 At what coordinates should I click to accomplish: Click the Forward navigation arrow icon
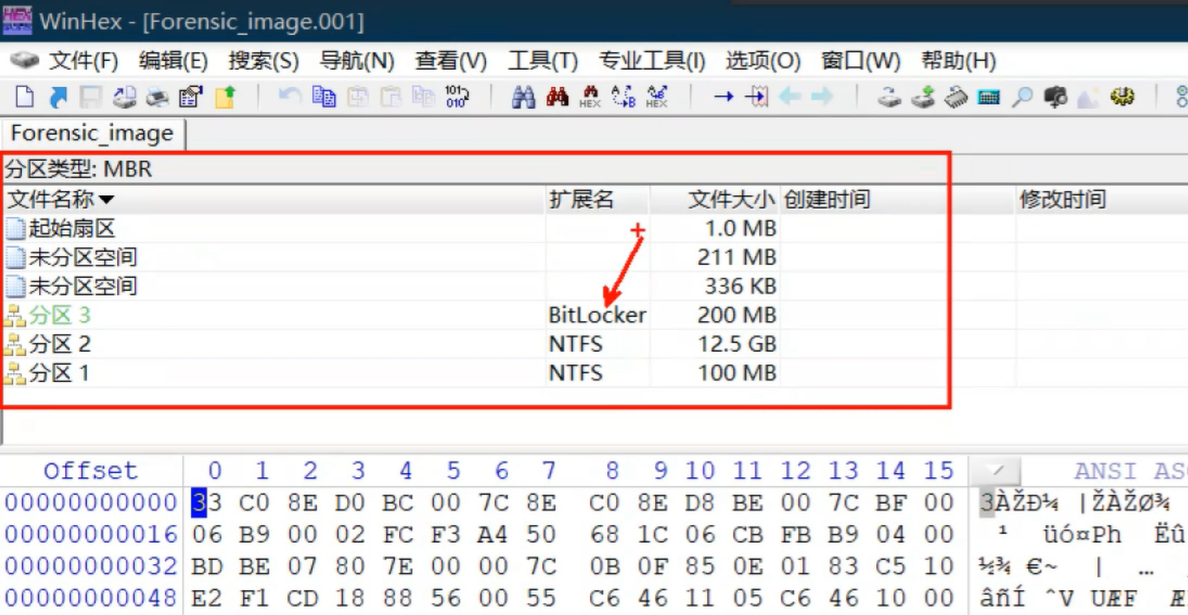(x=822, y=97)
